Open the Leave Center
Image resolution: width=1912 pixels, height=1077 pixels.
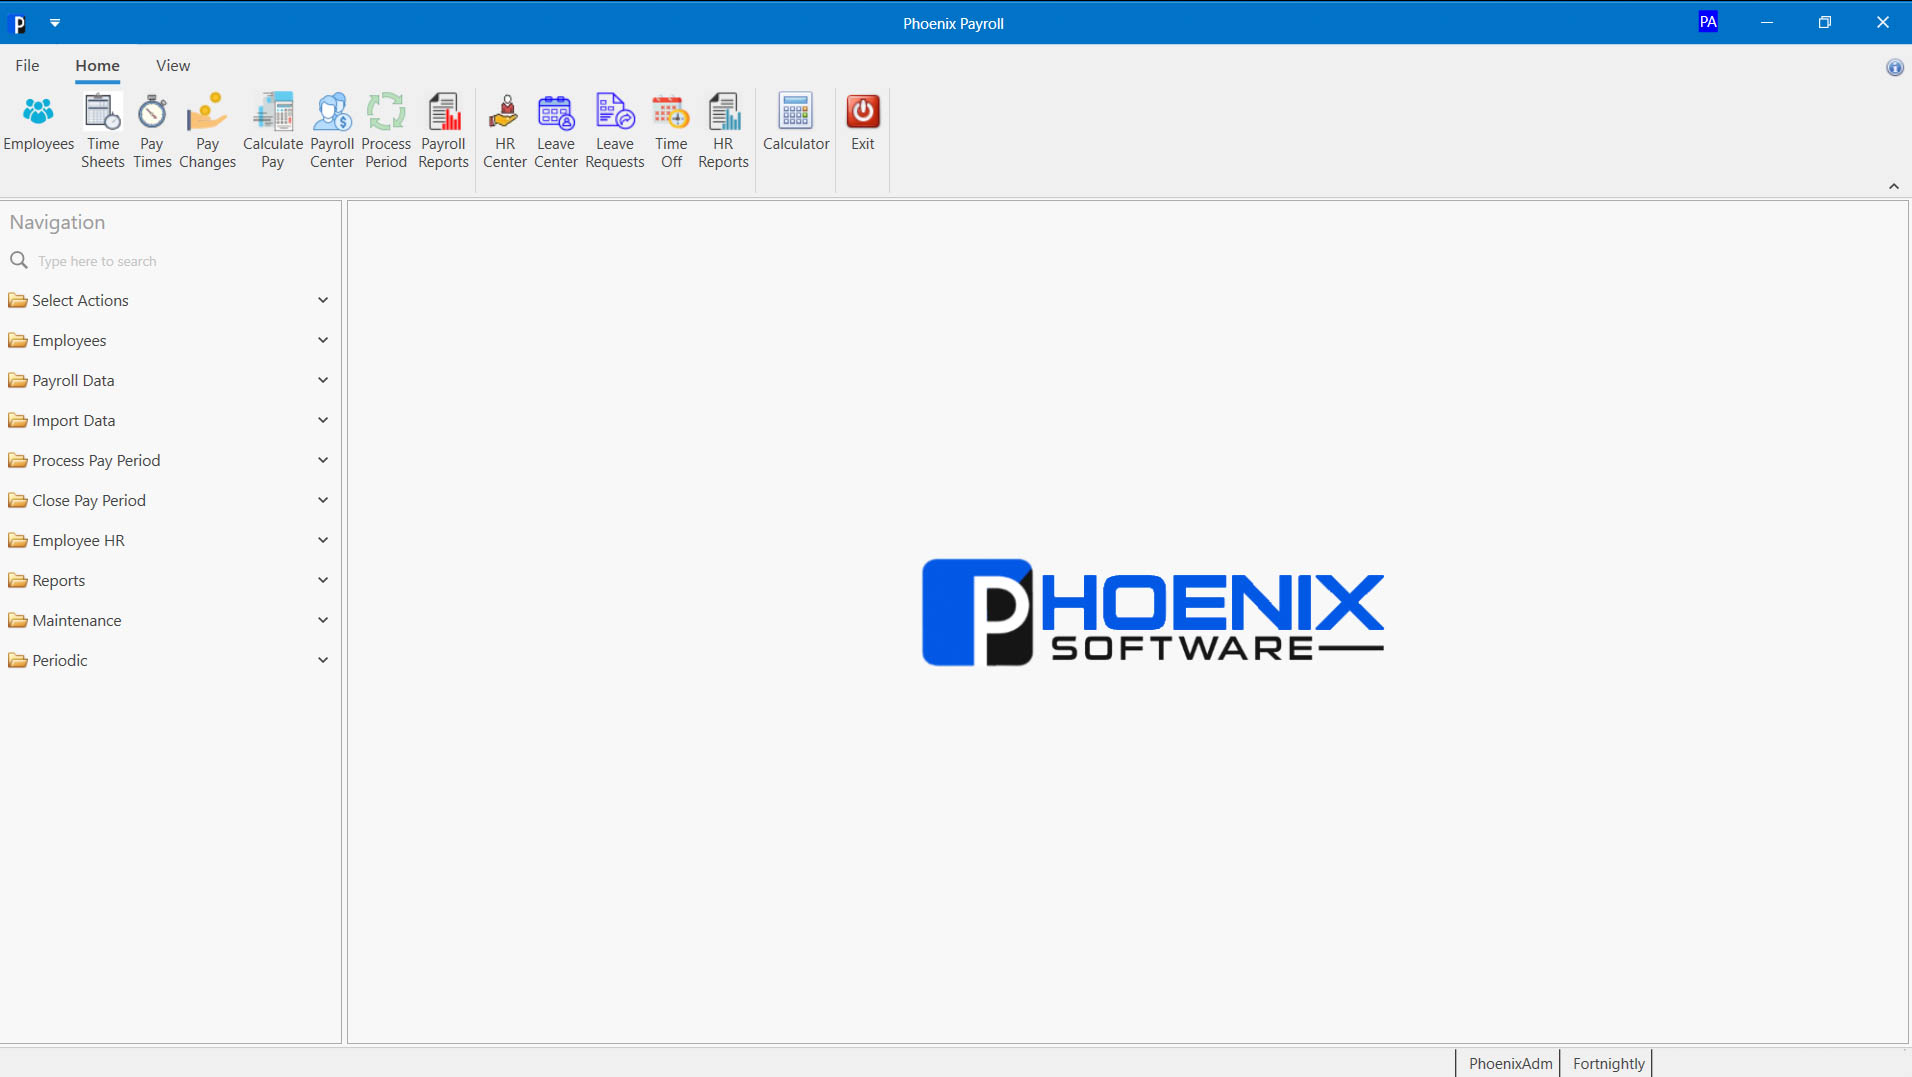pos(556,131)
